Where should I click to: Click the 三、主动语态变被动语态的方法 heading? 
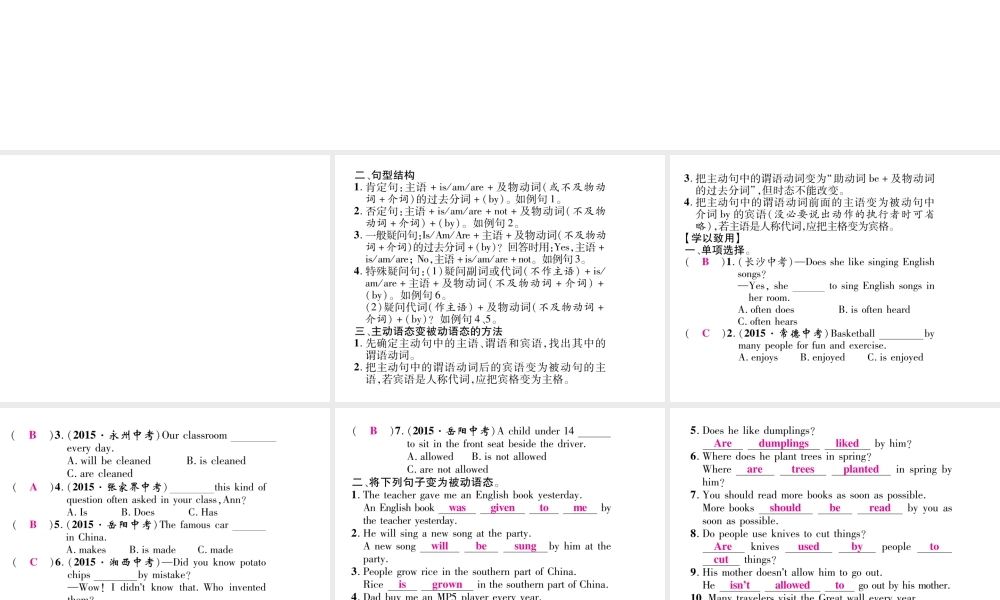tap(429, 331)
